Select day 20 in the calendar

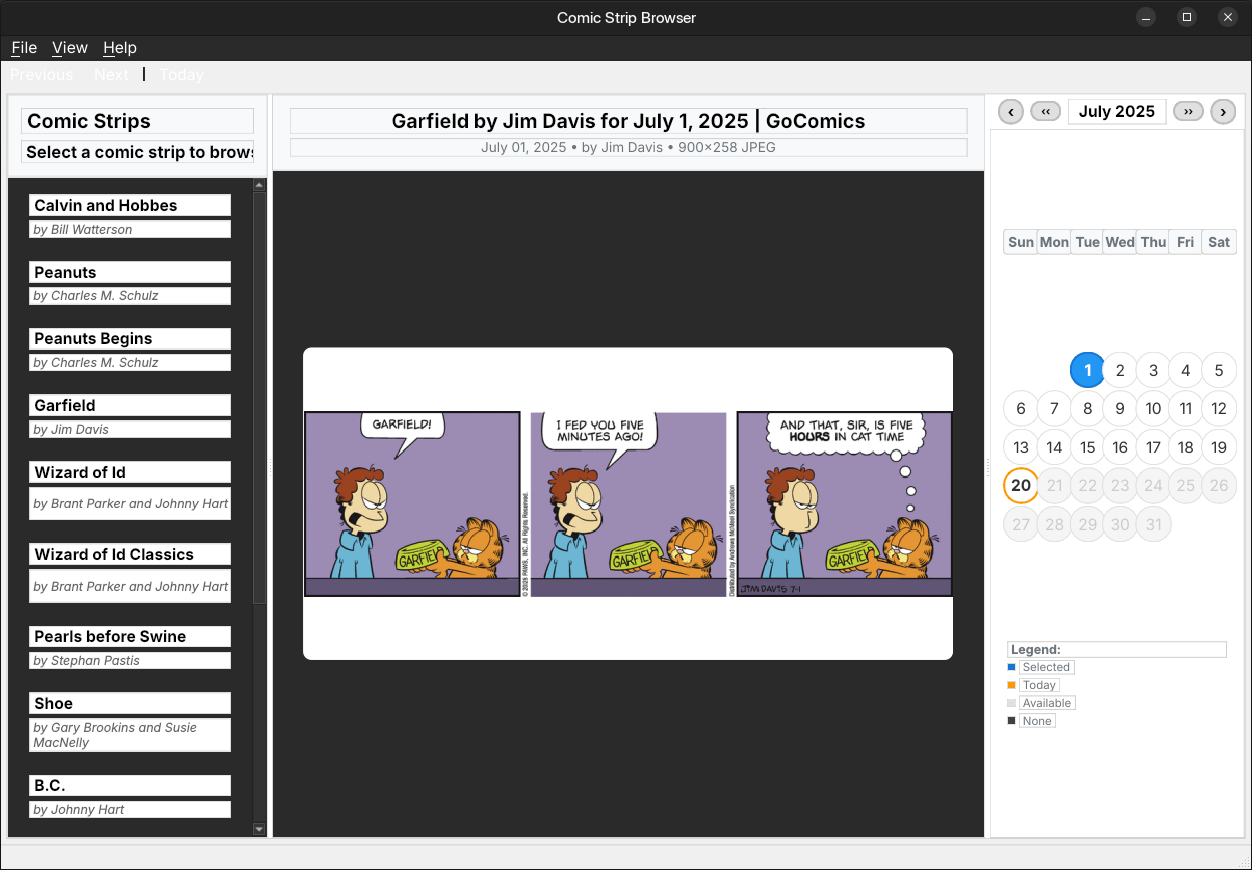(1020, 486)
